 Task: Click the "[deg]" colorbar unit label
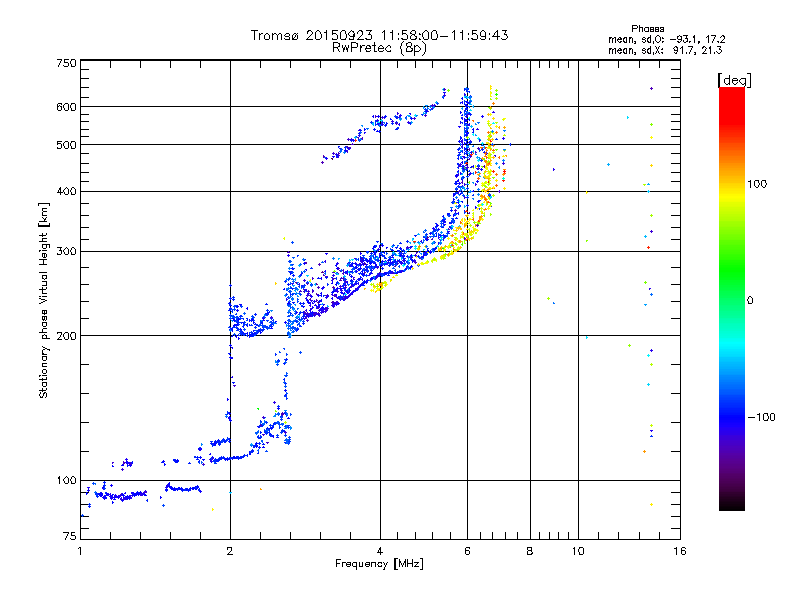[734, 80]
